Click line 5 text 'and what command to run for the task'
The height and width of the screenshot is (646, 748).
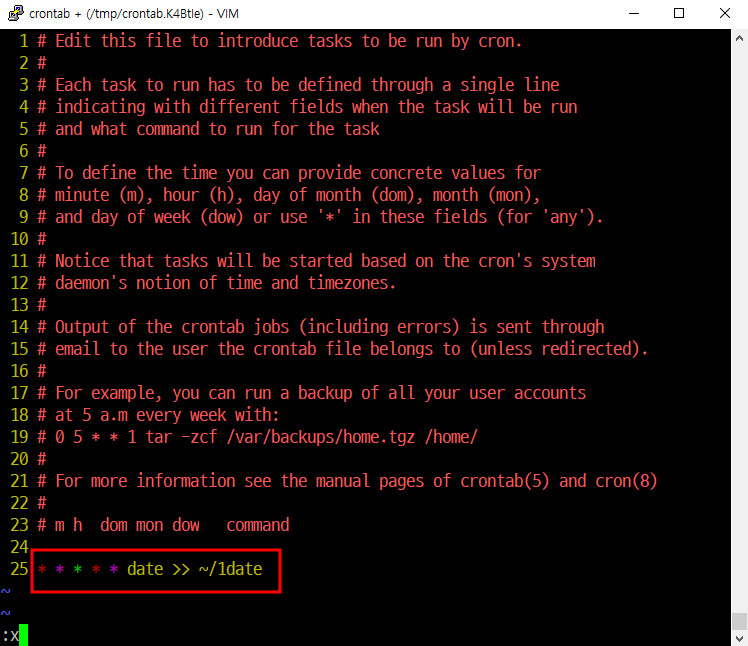(217, 129)
